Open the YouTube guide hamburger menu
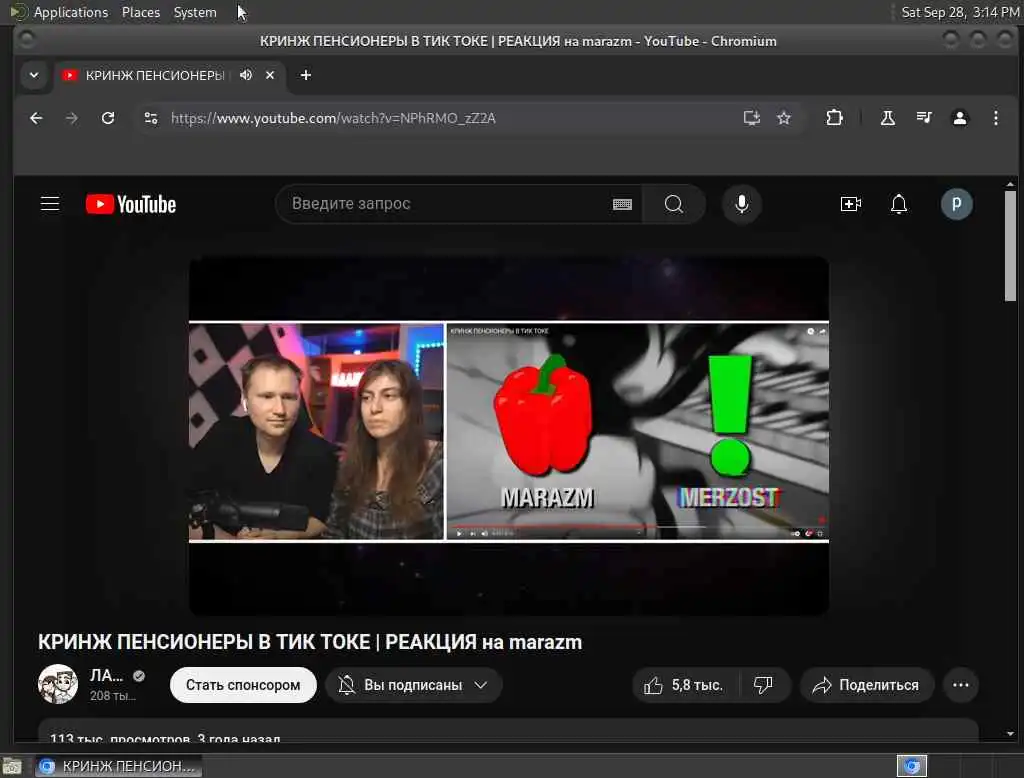 coord(50,204)
